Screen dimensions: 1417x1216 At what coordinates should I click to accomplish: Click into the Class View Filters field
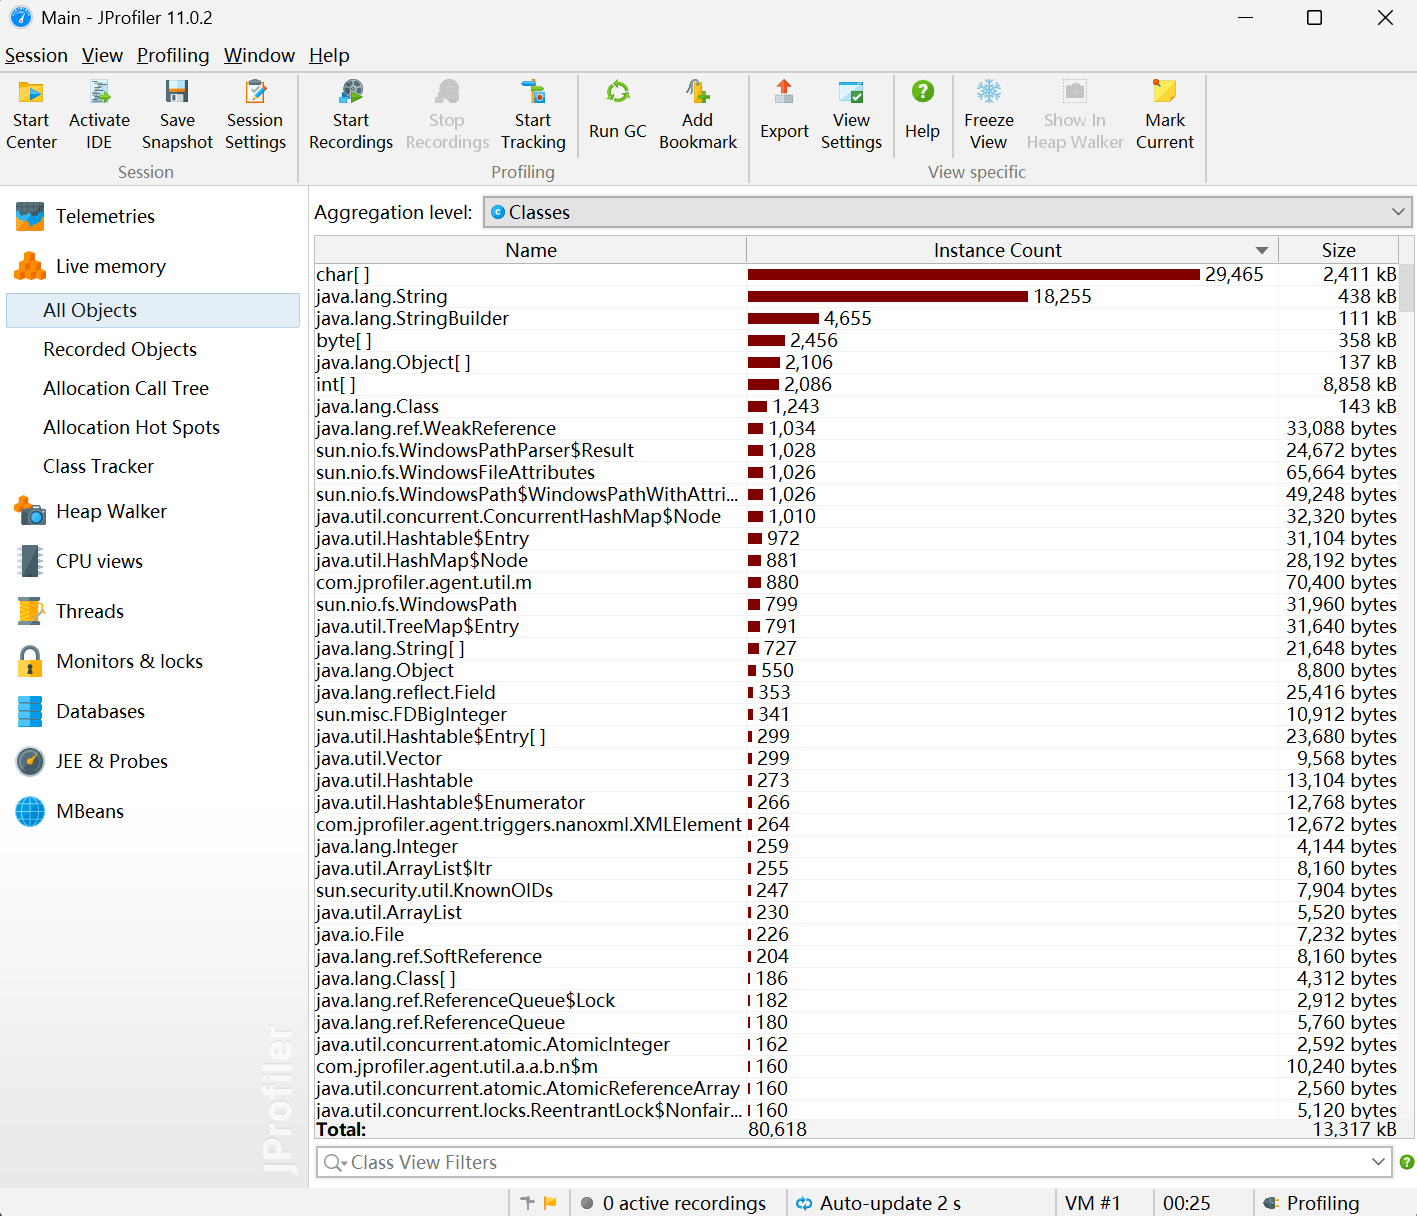coord(854,1162)
